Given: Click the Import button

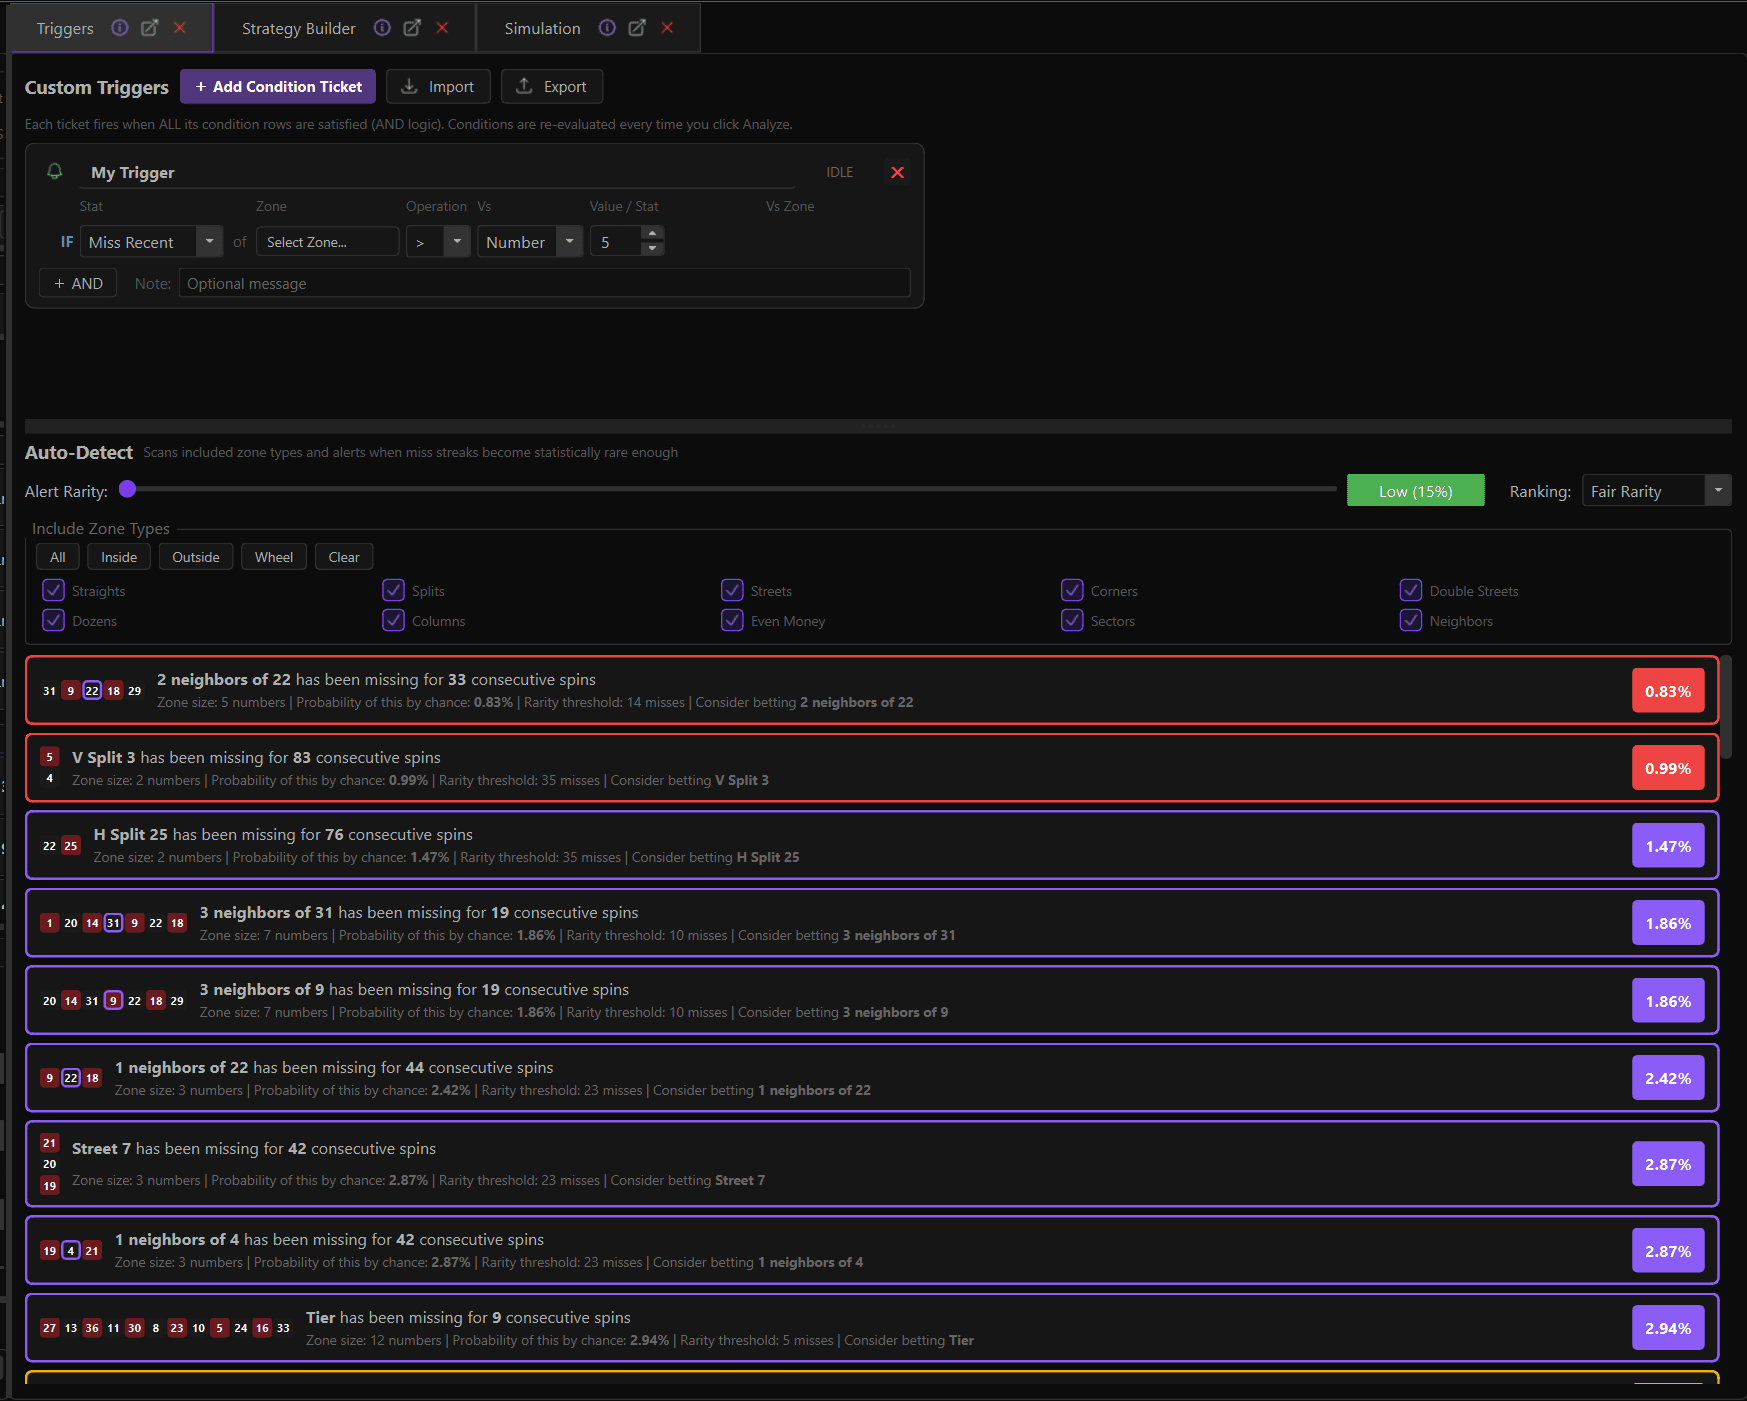Looking at the screenshot, I should 438,86.
